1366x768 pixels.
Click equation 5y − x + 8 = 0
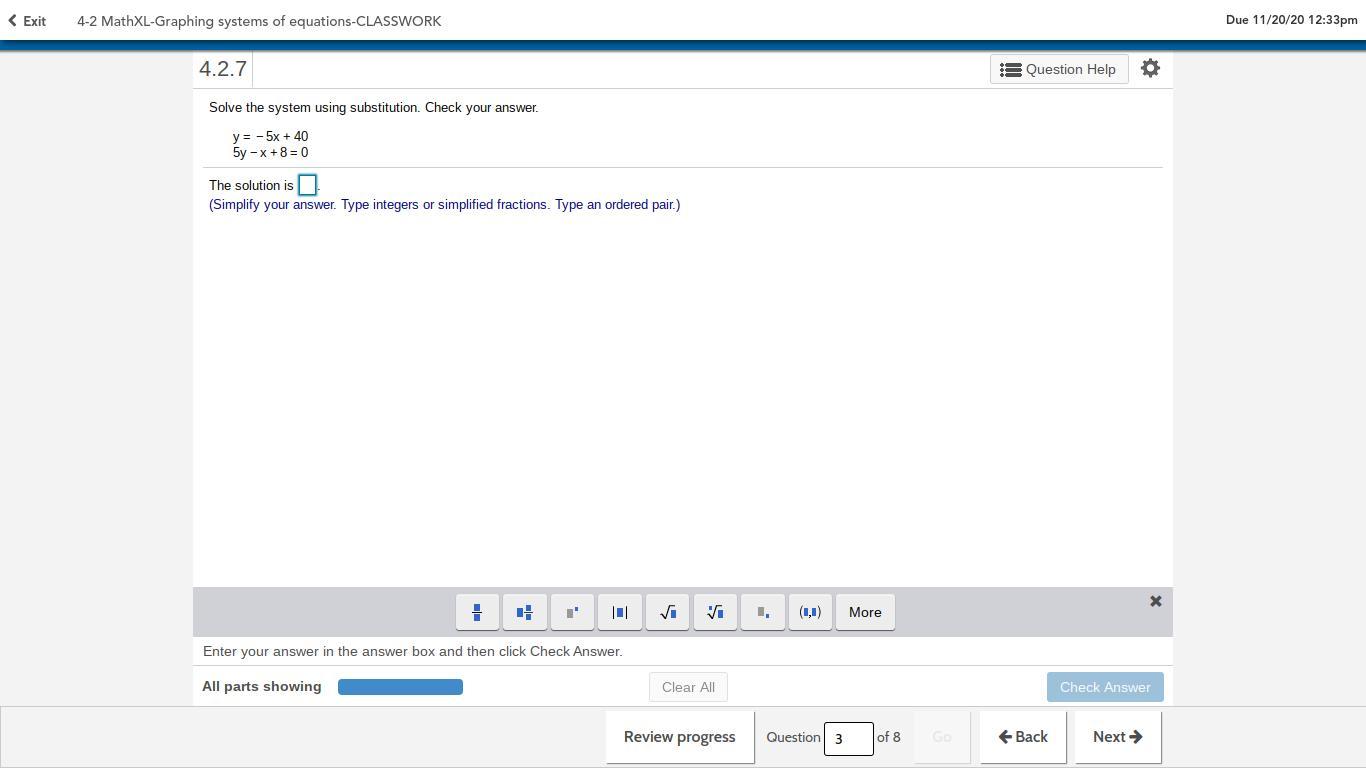point(271,153)
